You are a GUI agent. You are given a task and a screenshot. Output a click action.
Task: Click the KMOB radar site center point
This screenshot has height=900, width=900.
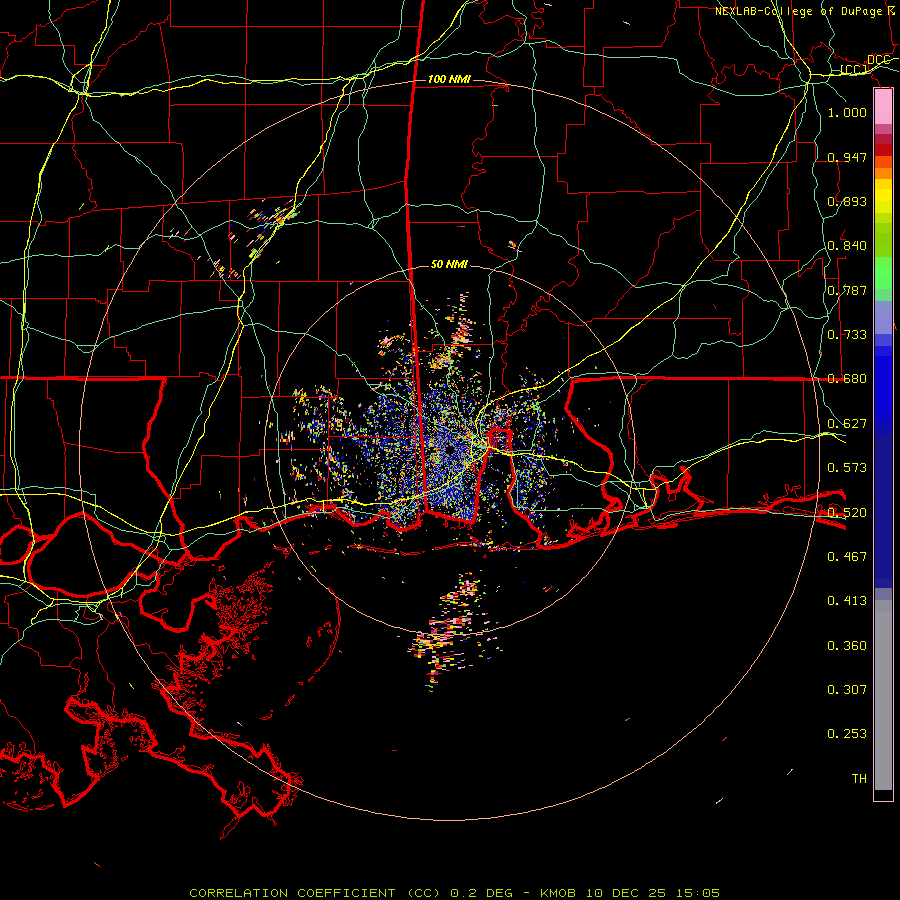click(x=450, y=449)
